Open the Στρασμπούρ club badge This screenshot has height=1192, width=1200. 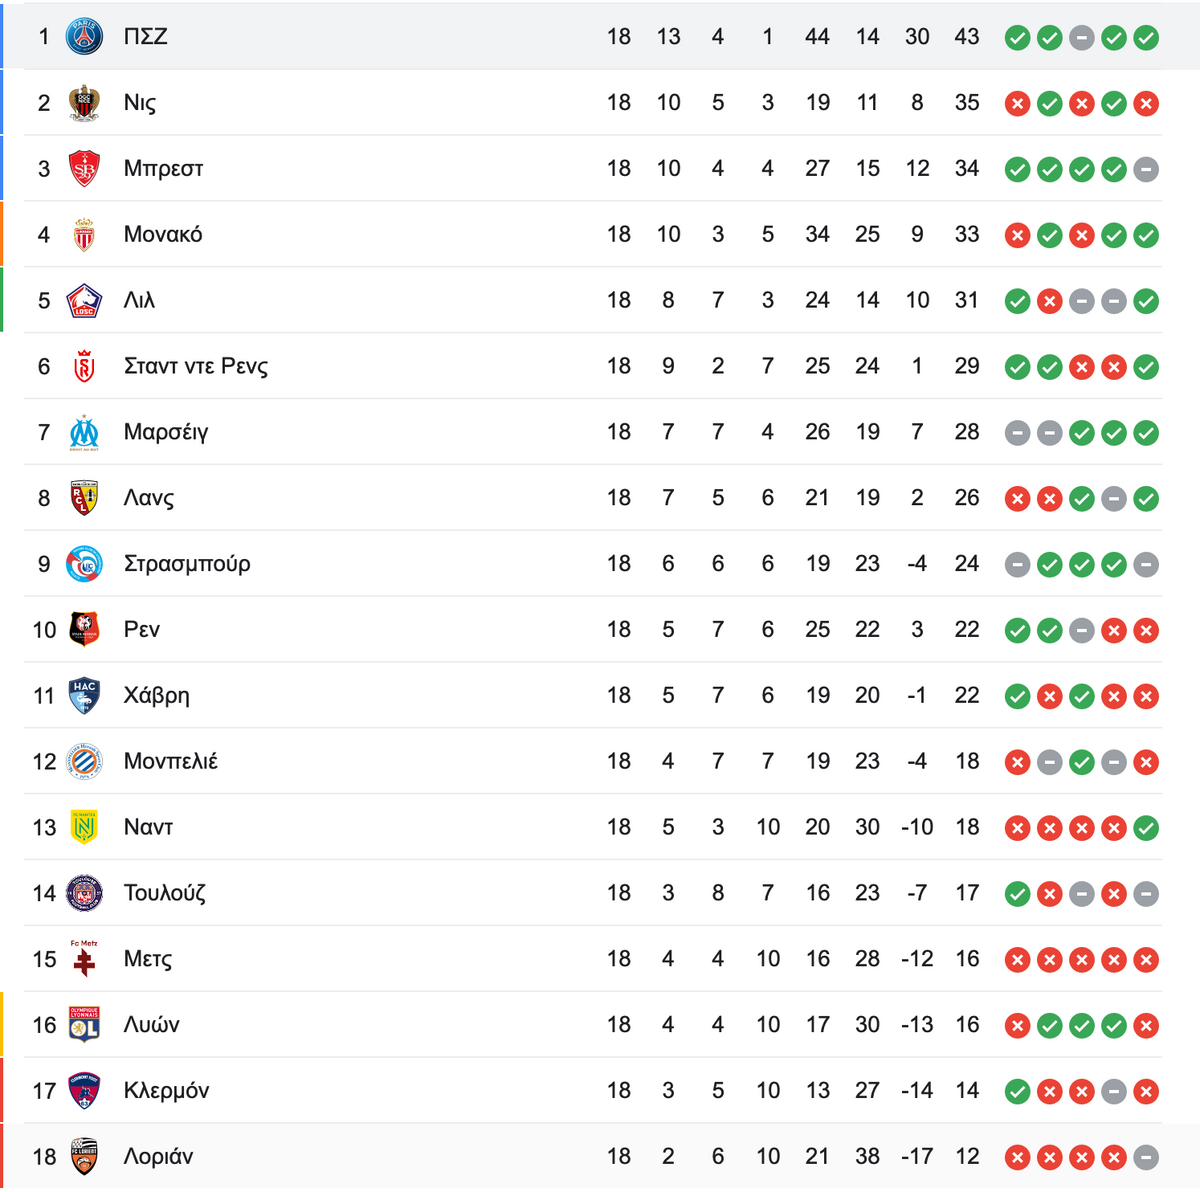point(84,564)
